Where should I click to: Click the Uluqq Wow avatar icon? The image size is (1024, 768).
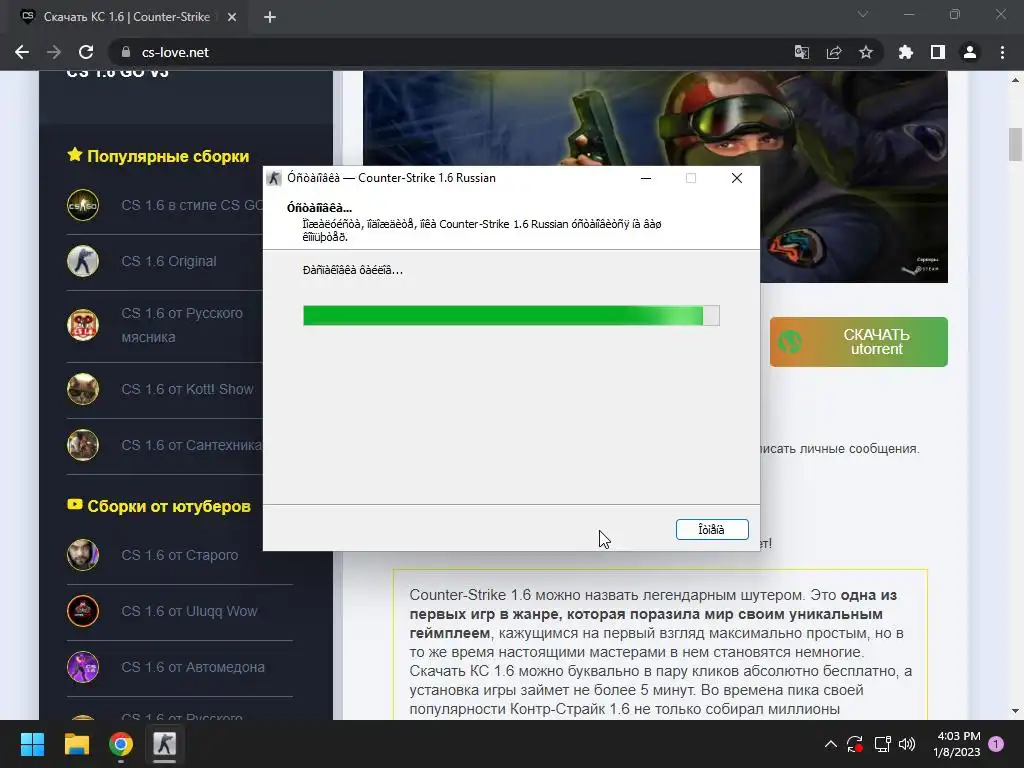click(x=83, y=611)
